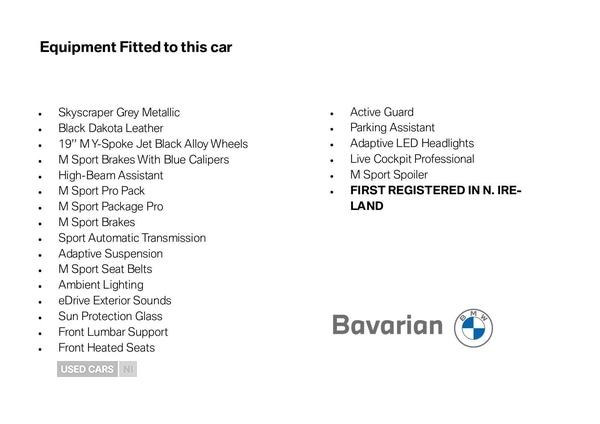Image resolution: width=600 pixels, height=424 pixels.
Task: Click Skyscraper Grey Metallic list item
Action: (119, 113)
